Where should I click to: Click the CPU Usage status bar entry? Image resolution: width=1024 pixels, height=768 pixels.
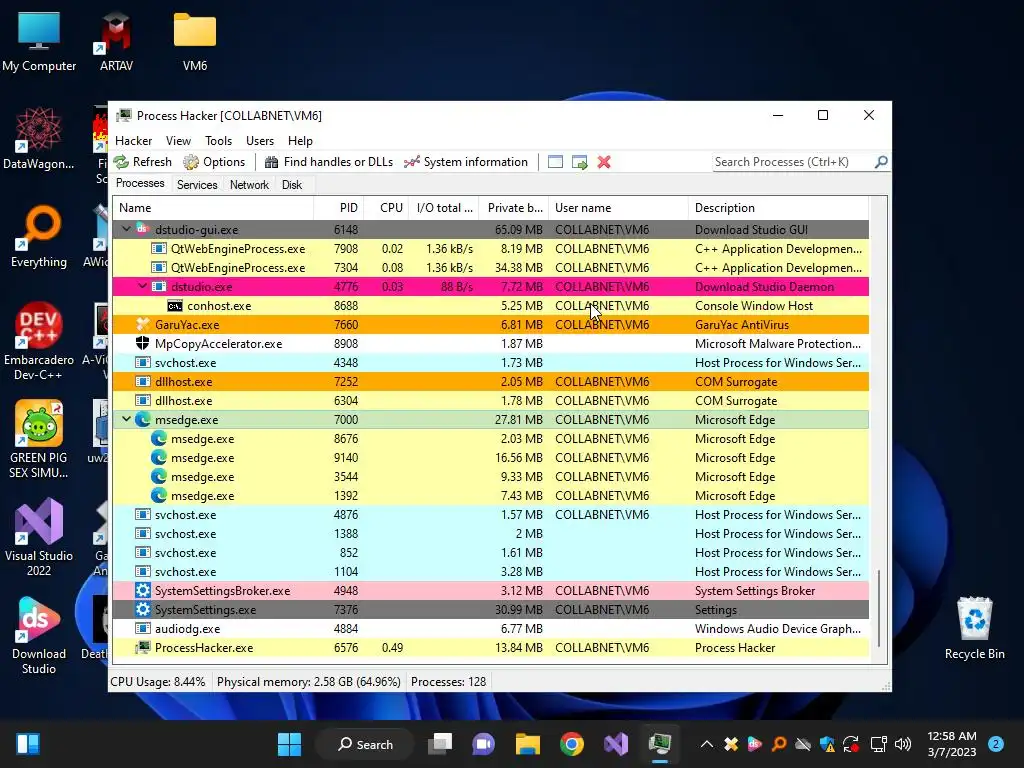[x=157, y=682]
